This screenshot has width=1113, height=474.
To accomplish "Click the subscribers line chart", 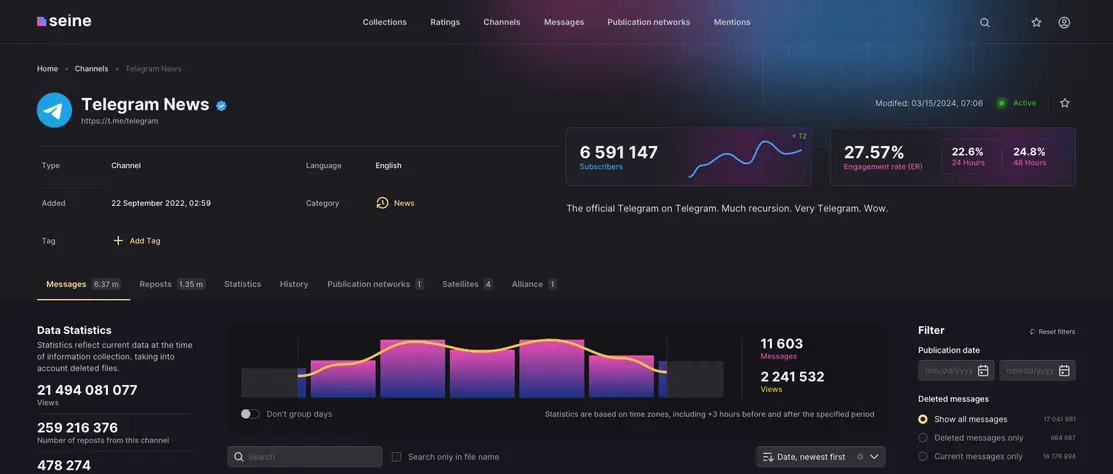I will 745,158.
